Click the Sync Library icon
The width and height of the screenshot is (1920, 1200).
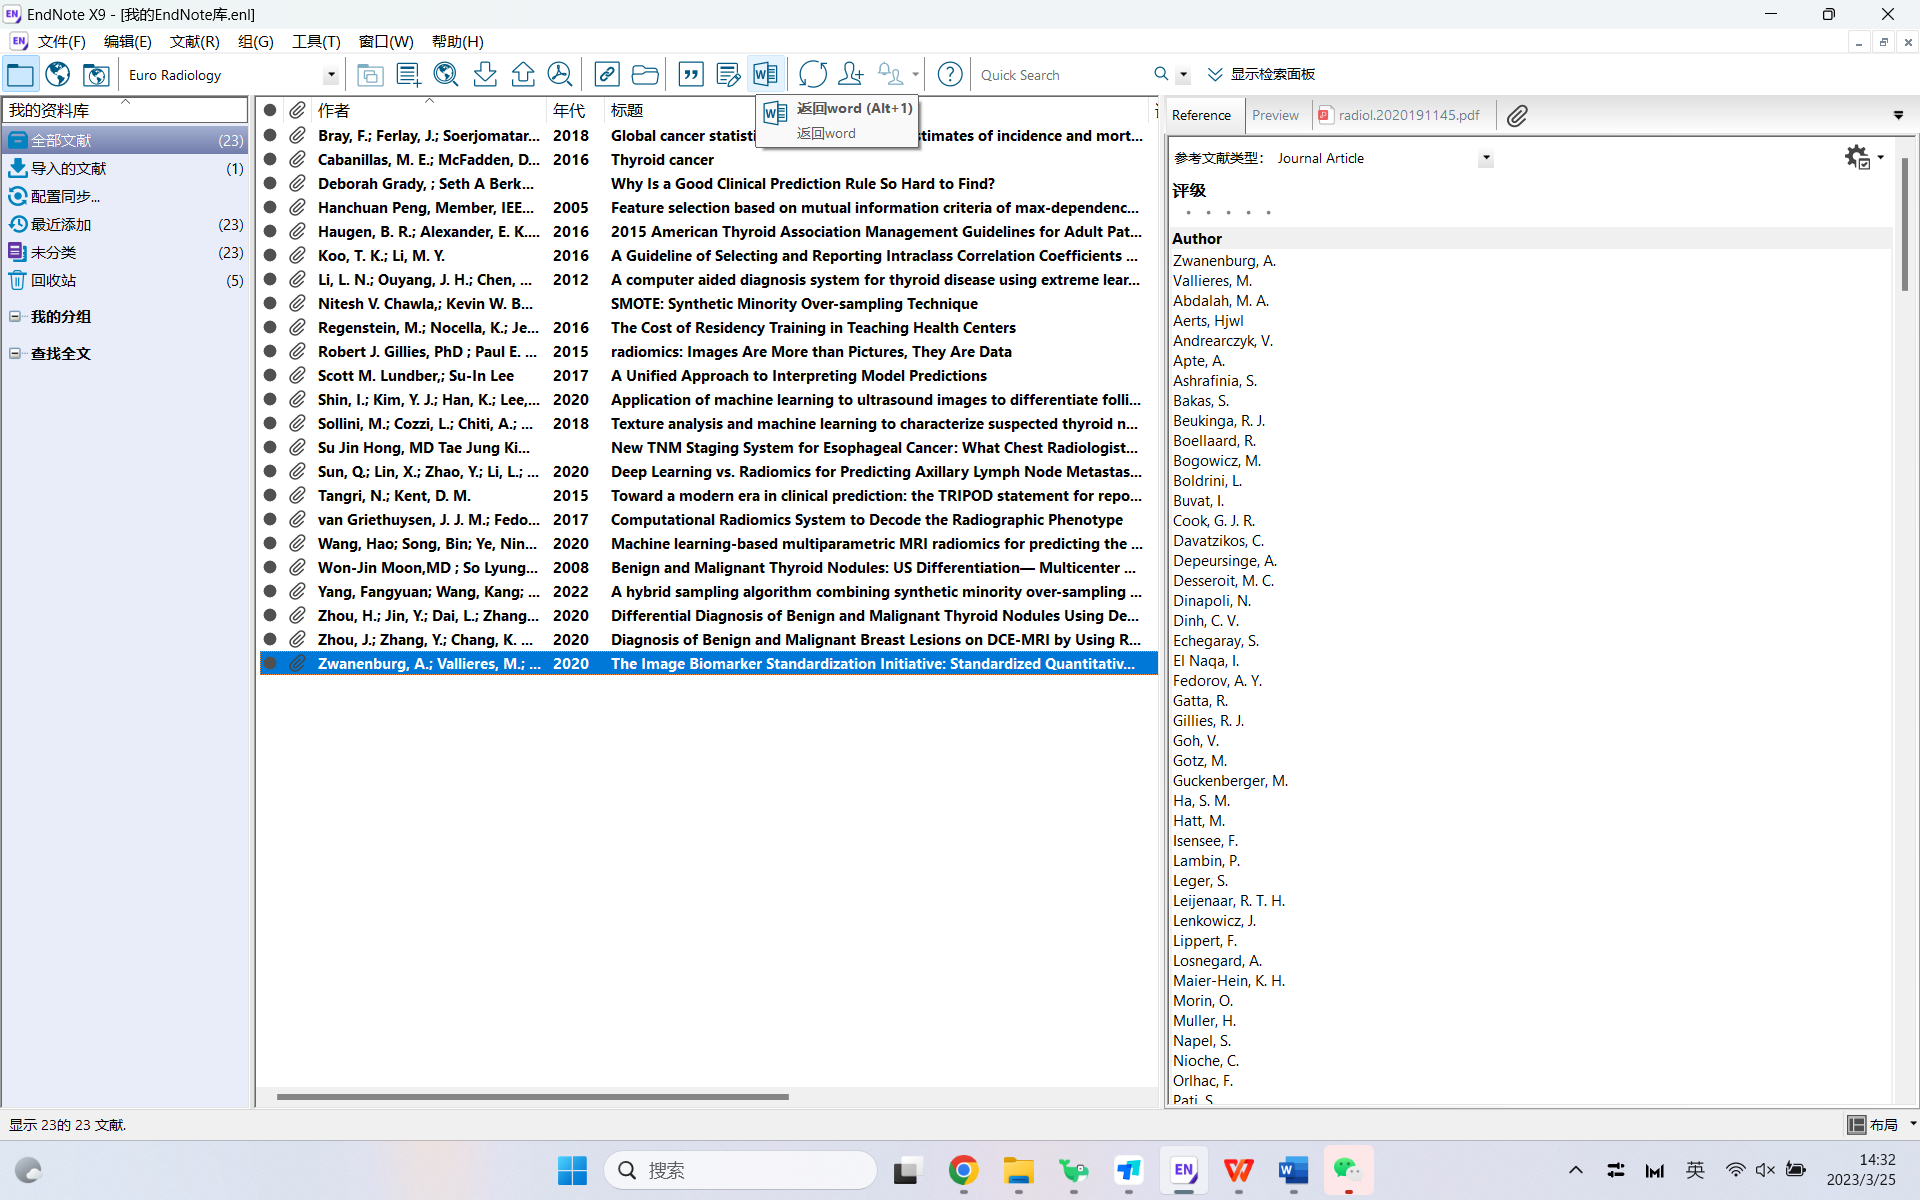813,74
